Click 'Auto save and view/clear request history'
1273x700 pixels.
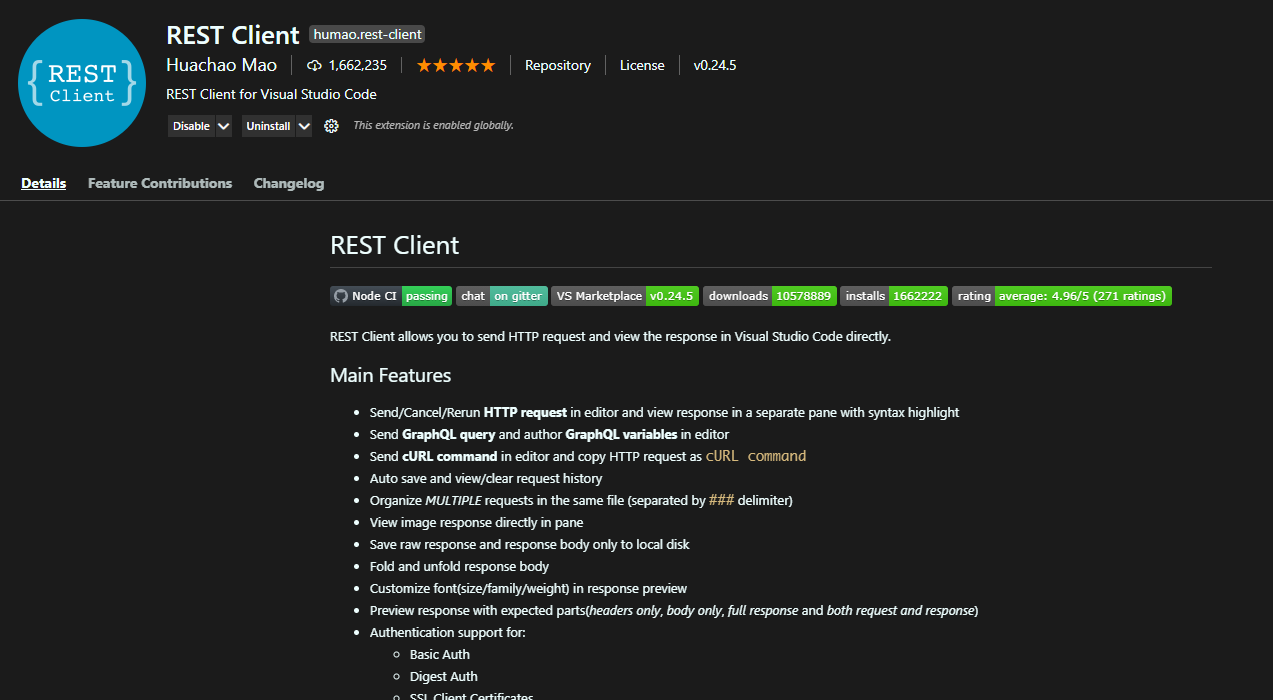point(486,478)
